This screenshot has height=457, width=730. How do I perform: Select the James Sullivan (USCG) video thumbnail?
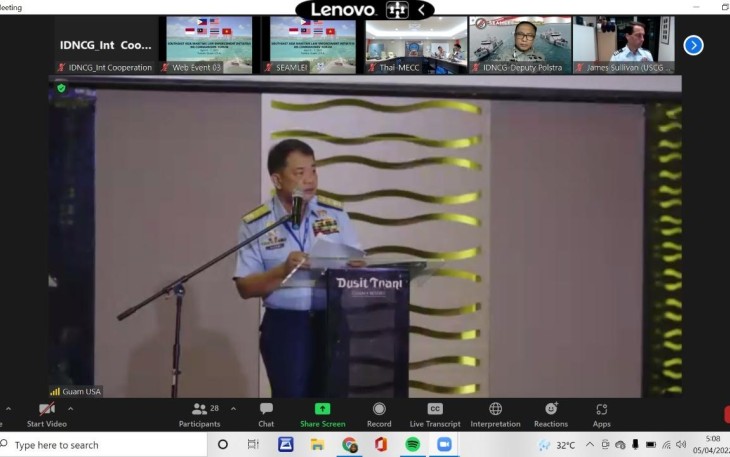(624, 45)
